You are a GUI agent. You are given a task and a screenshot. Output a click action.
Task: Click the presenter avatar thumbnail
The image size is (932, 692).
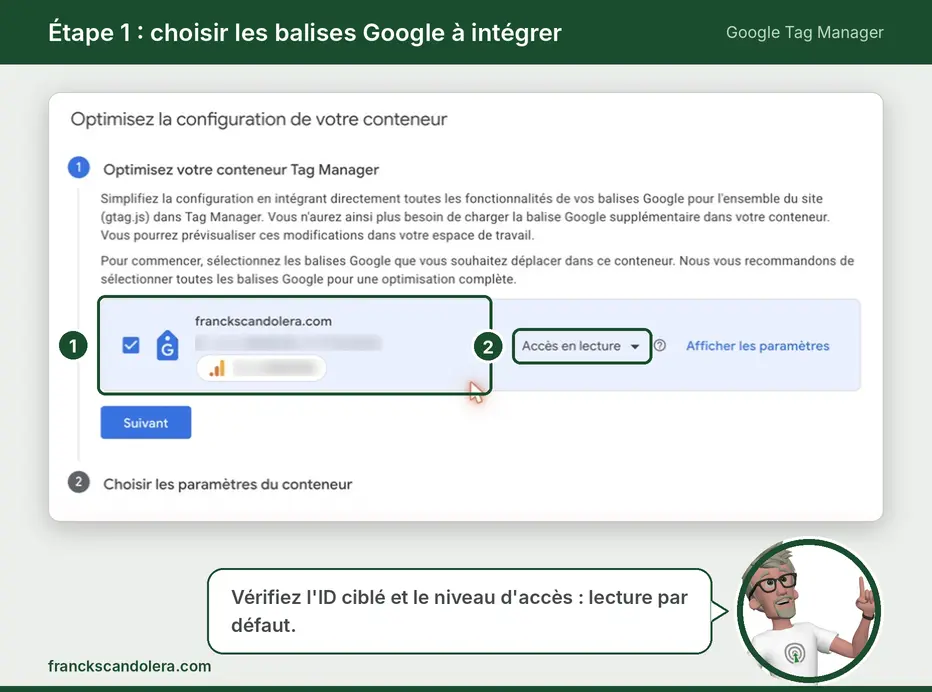(808, 611)
